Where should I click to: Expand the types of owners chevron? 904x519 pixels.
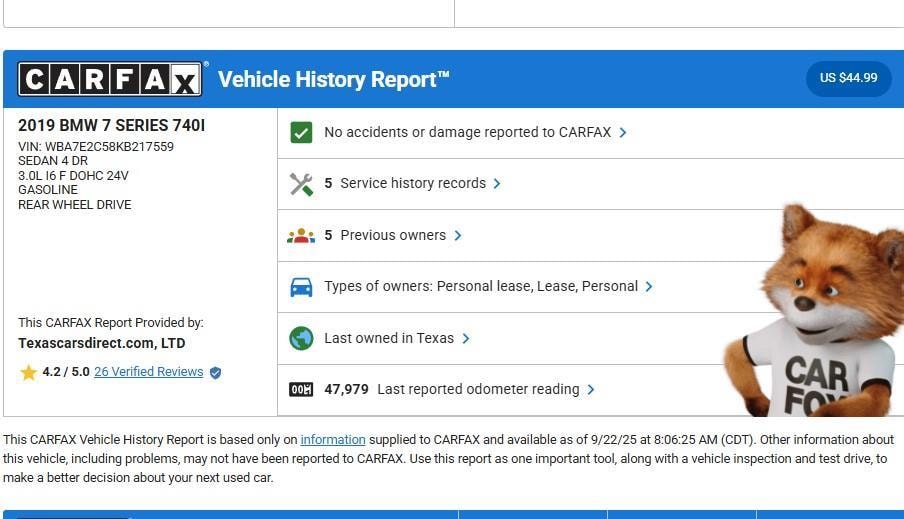[649, 287]
